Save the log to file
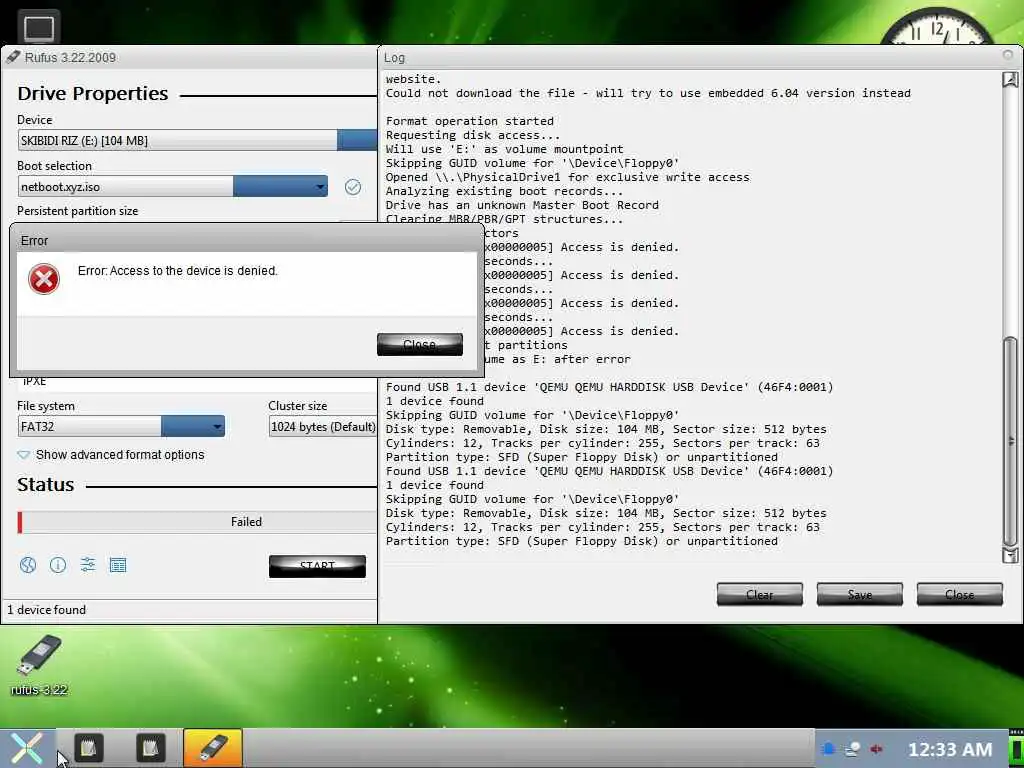The width and height of the screenshot is (1024, 768). tap(859, 594)
